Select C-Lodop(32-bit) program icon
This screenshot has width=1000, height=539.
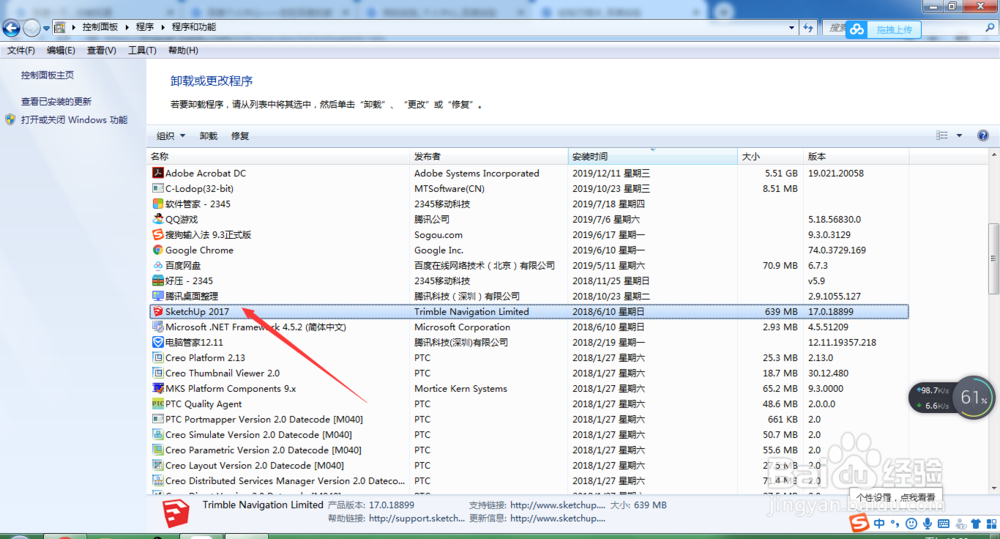coord(158,188)
